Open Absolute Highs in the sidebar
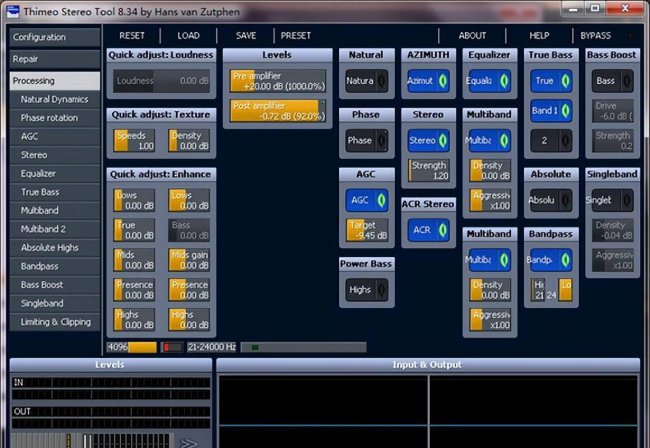650x448 pixels. [x=55, y=248]
